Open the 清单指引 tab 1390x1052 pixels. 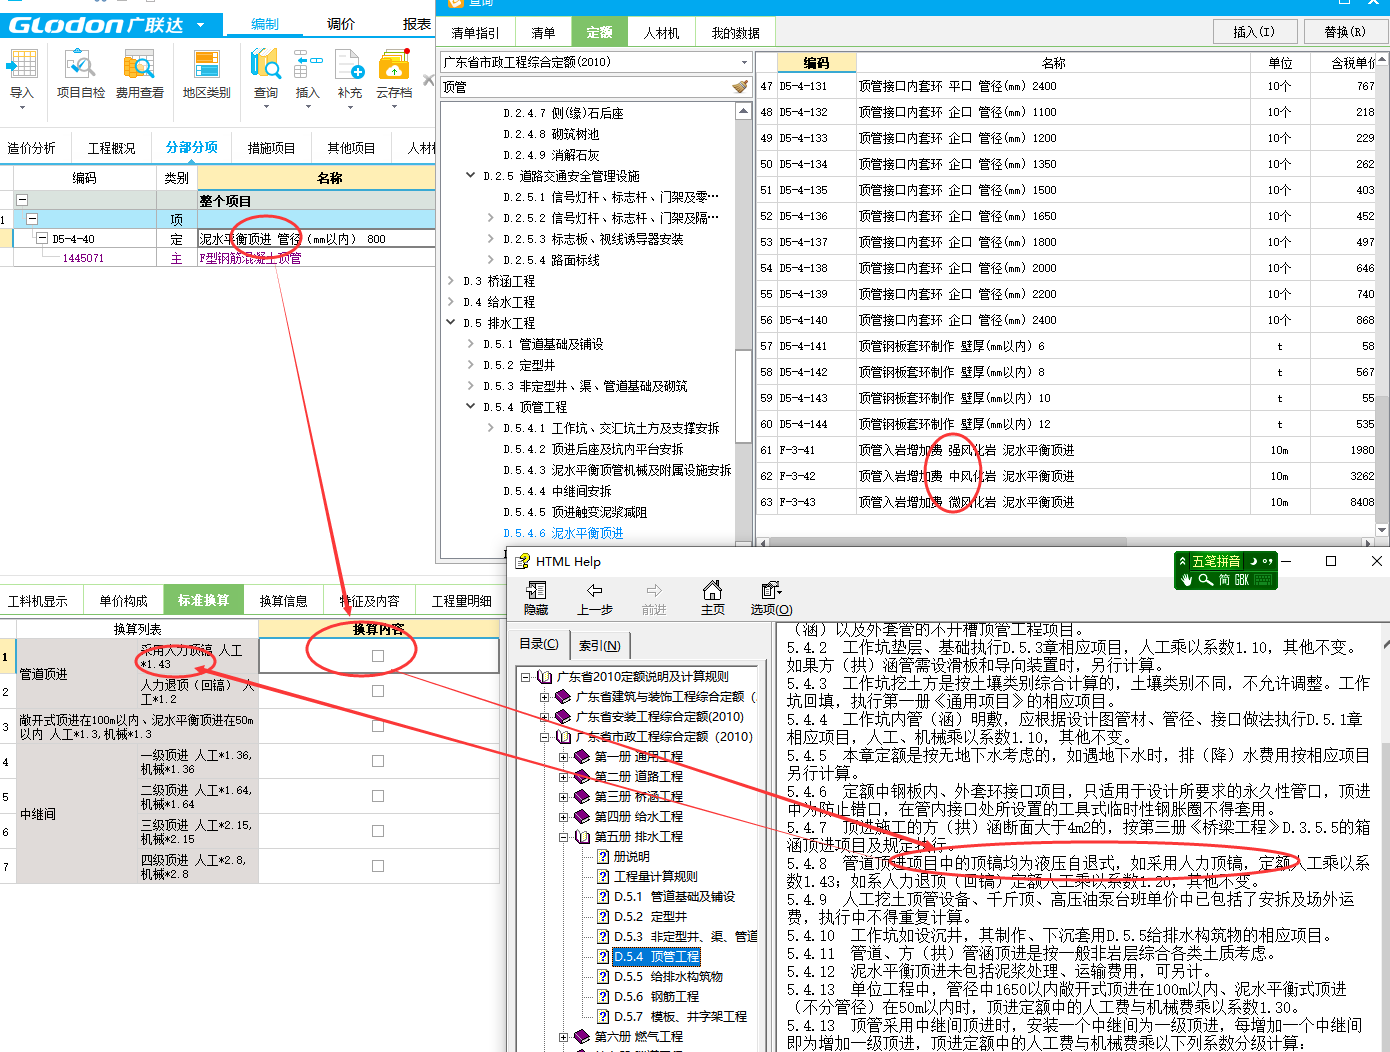[x=475, y=33]
